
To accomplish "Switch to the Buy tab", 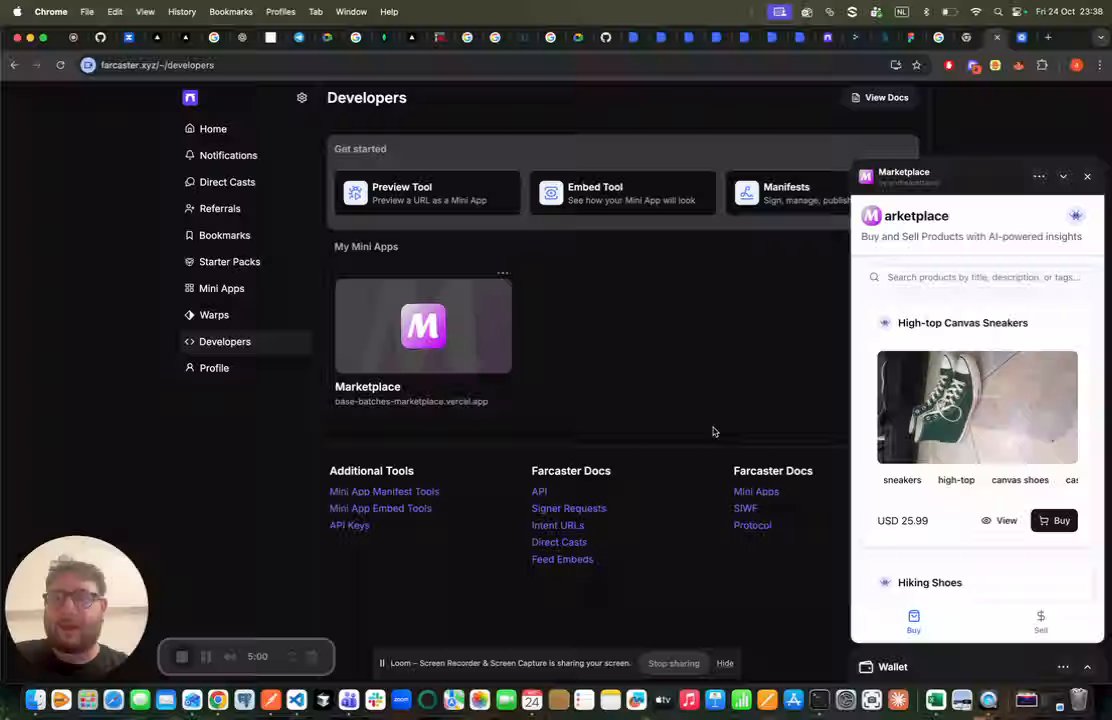I will 913,621.
